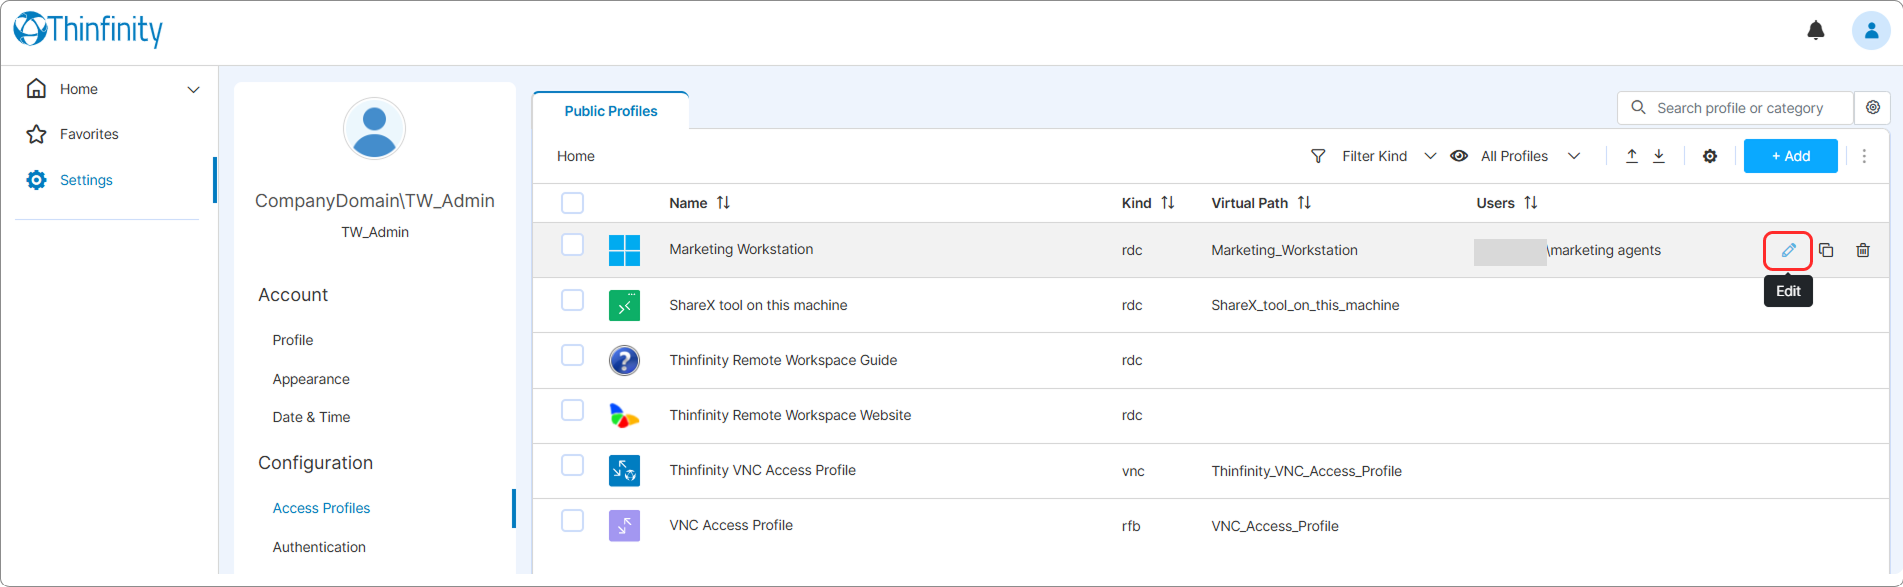This screenshot has width=1903, height=587.
Task: Sort by Kind column arrows
Action: click(1168, 203)
